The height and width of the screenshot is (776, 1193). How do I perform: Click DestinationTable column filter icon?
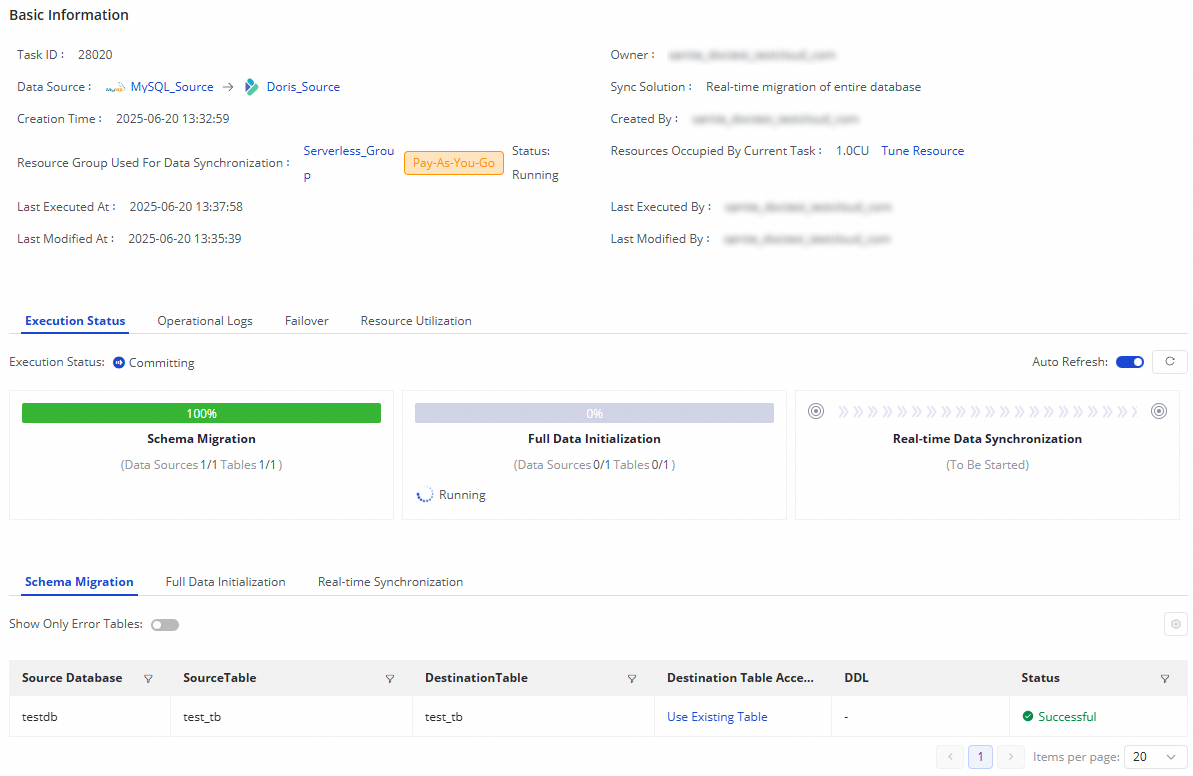click(632, 678)
